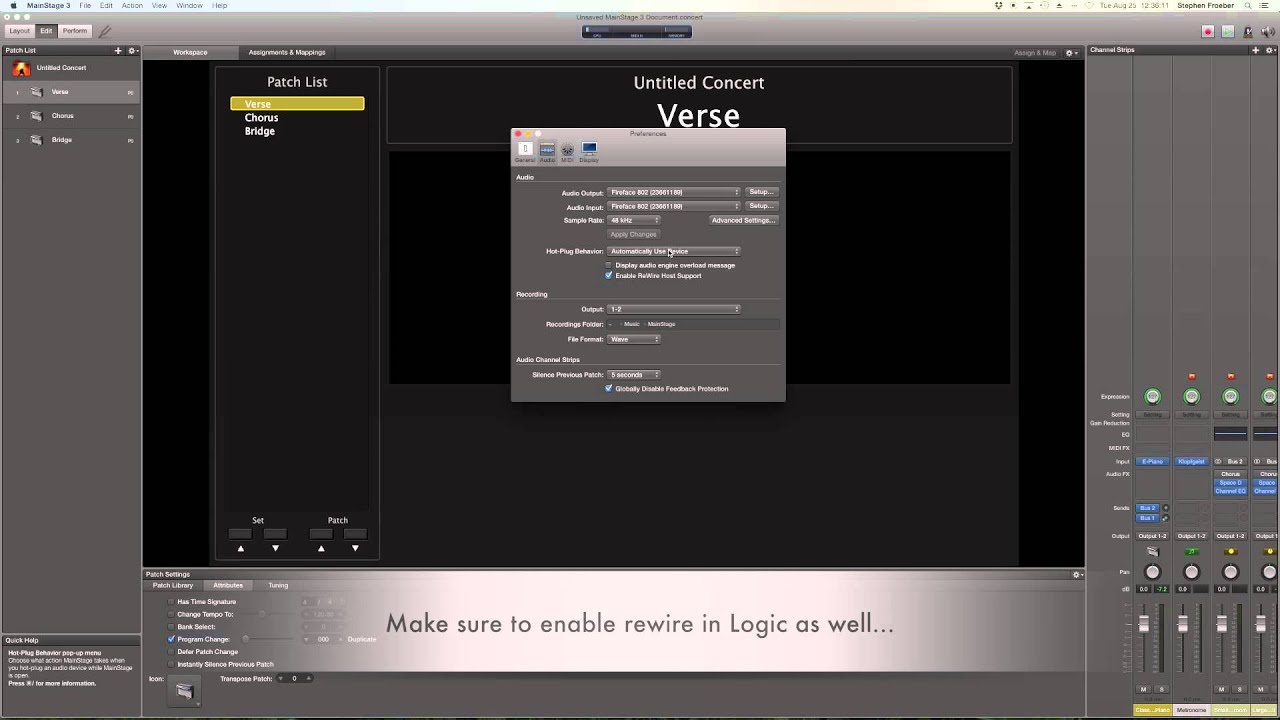Image resolution: width=1280 pixels, height=720 pixels.
Task: Click the red record button in toolbar
Action: 1208,31
